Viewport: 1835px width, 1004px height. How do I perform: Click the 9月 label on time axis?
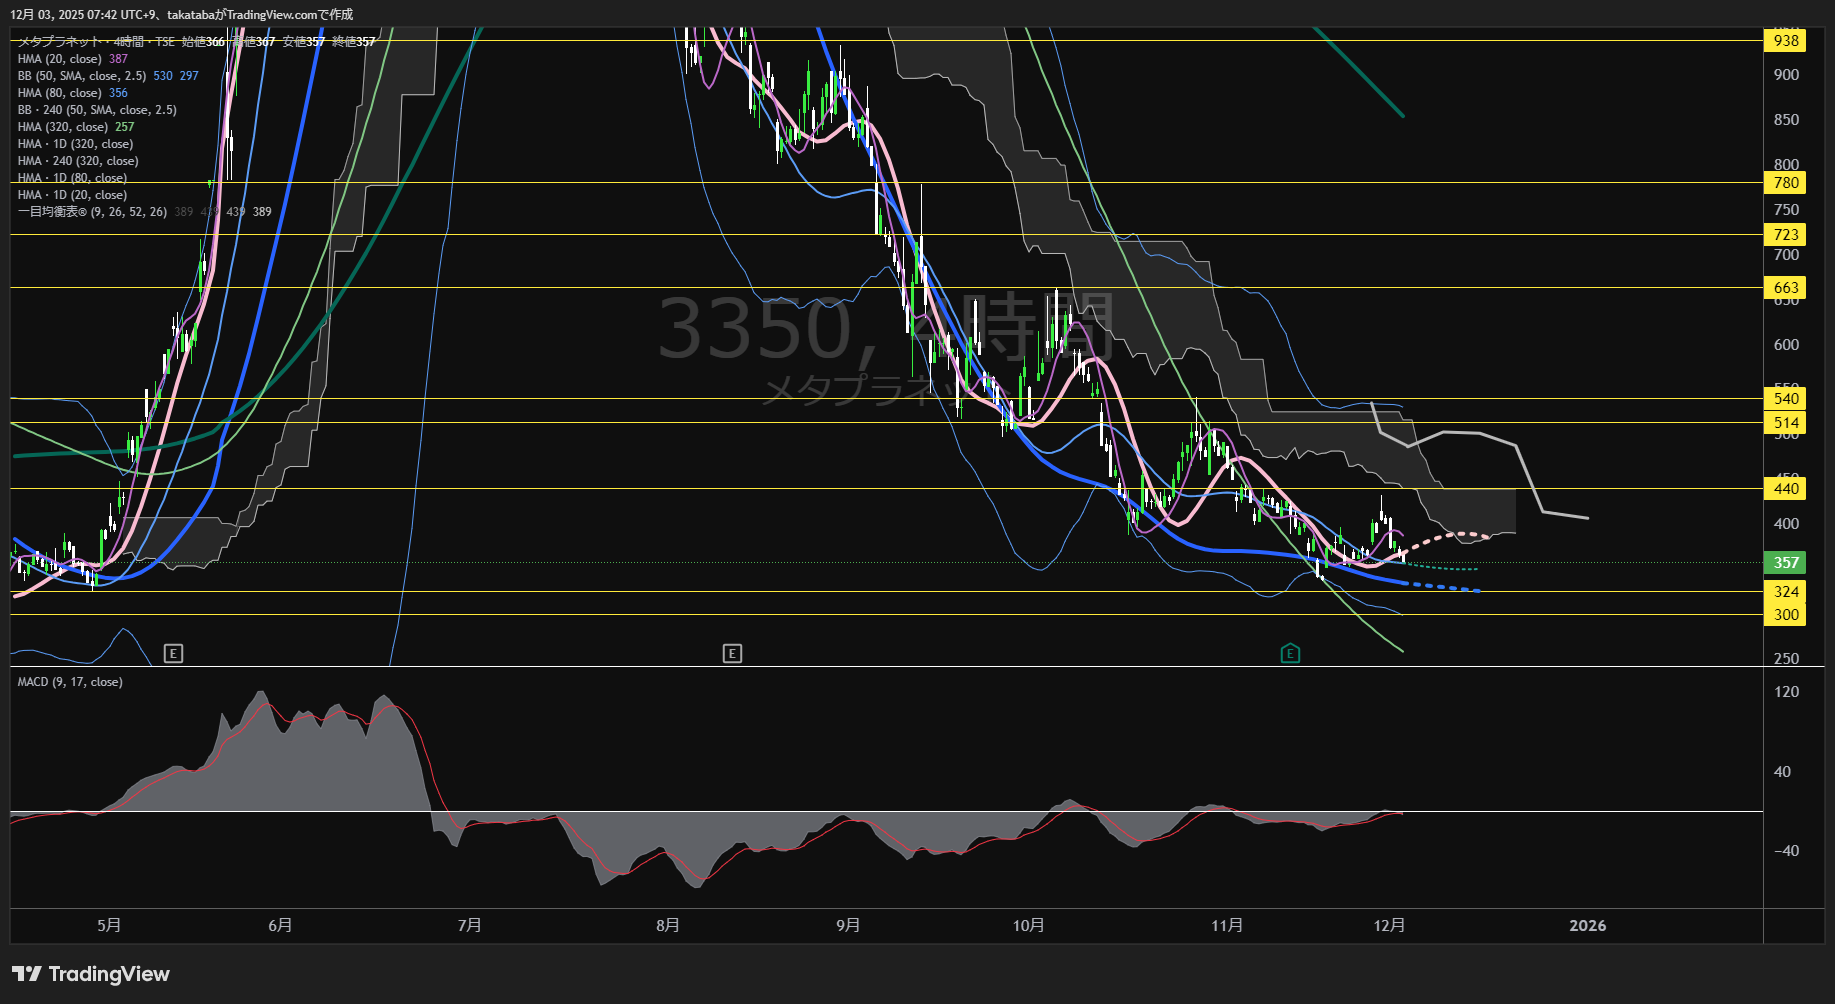click(848, 926)
